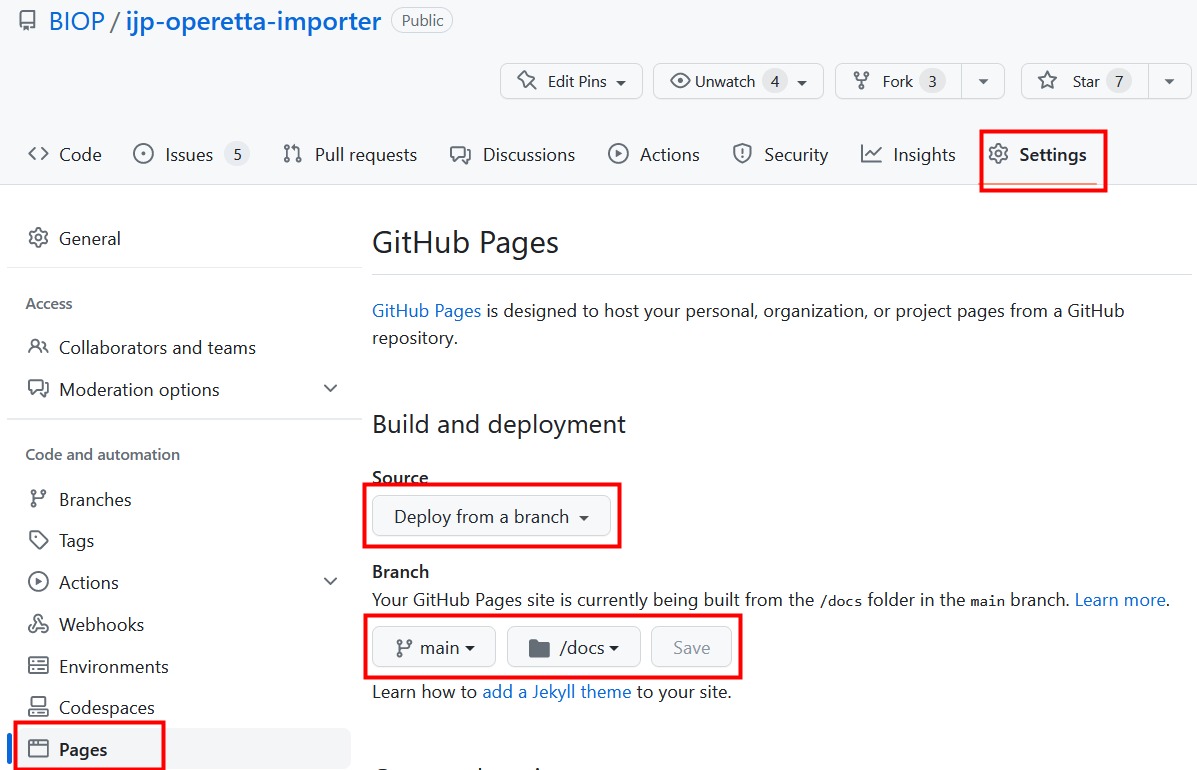Click the webhook icon beside Webhooks
1197x770 pixels.
pos(38,623)
